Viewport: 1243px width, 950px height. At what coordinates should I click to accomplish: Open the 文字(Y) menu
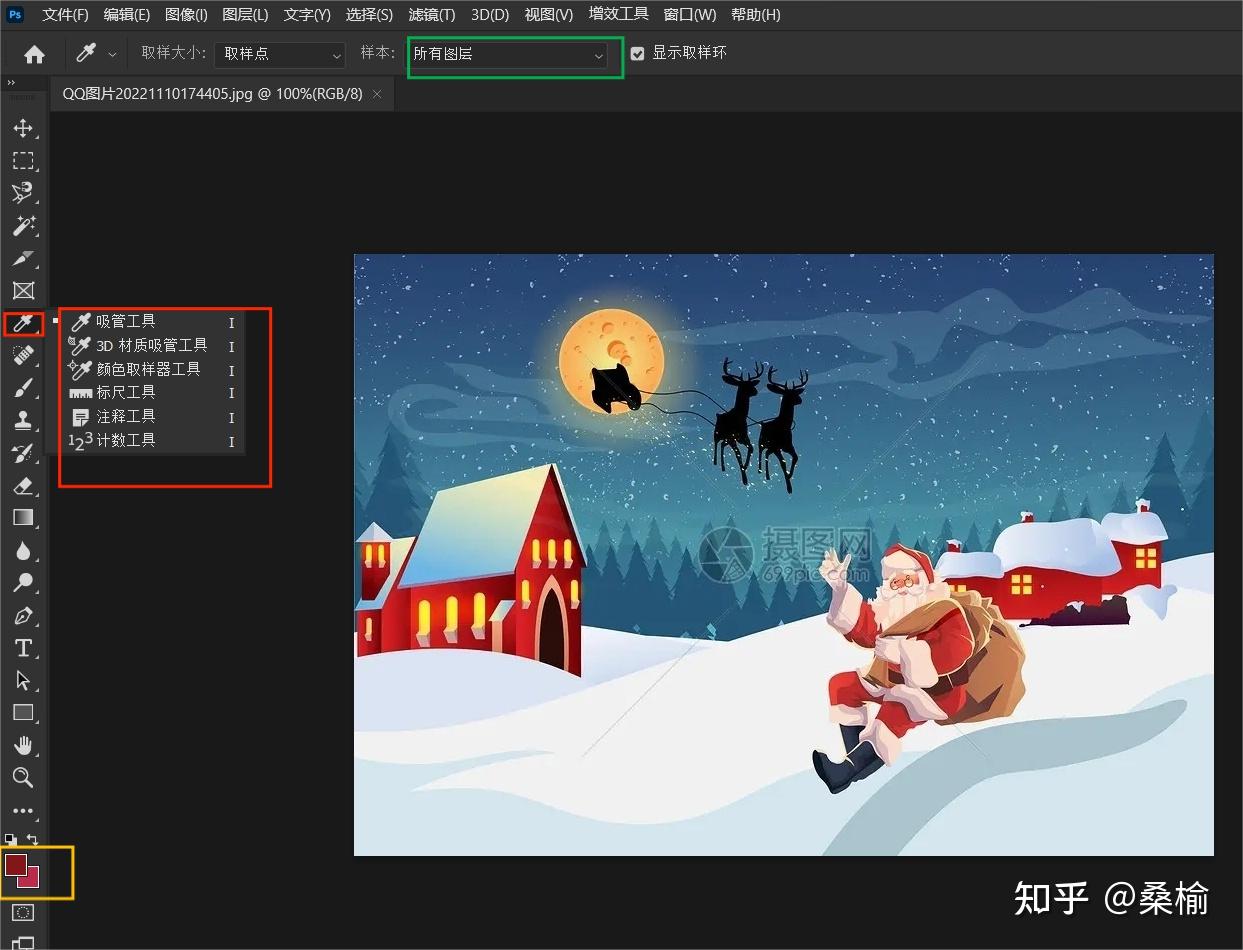(x=307, y=15)
